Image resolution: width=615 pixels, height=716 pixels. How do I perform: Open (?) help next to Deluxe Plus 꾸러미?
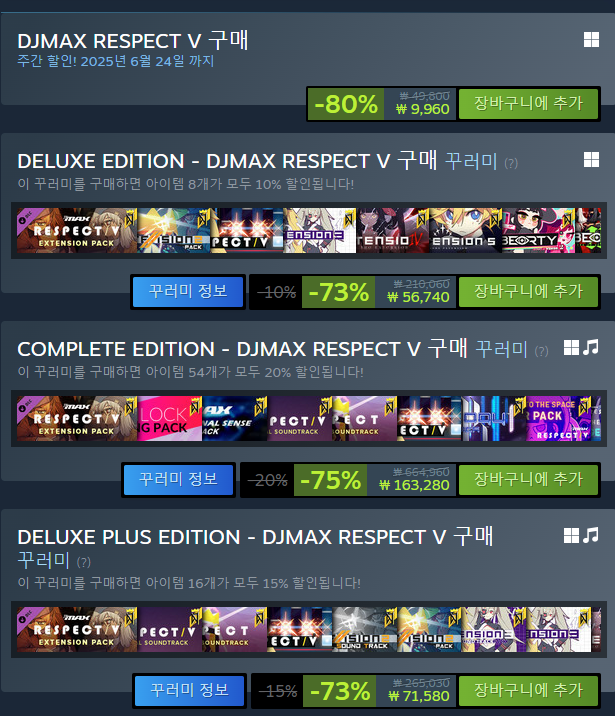[x=84, y=562]
